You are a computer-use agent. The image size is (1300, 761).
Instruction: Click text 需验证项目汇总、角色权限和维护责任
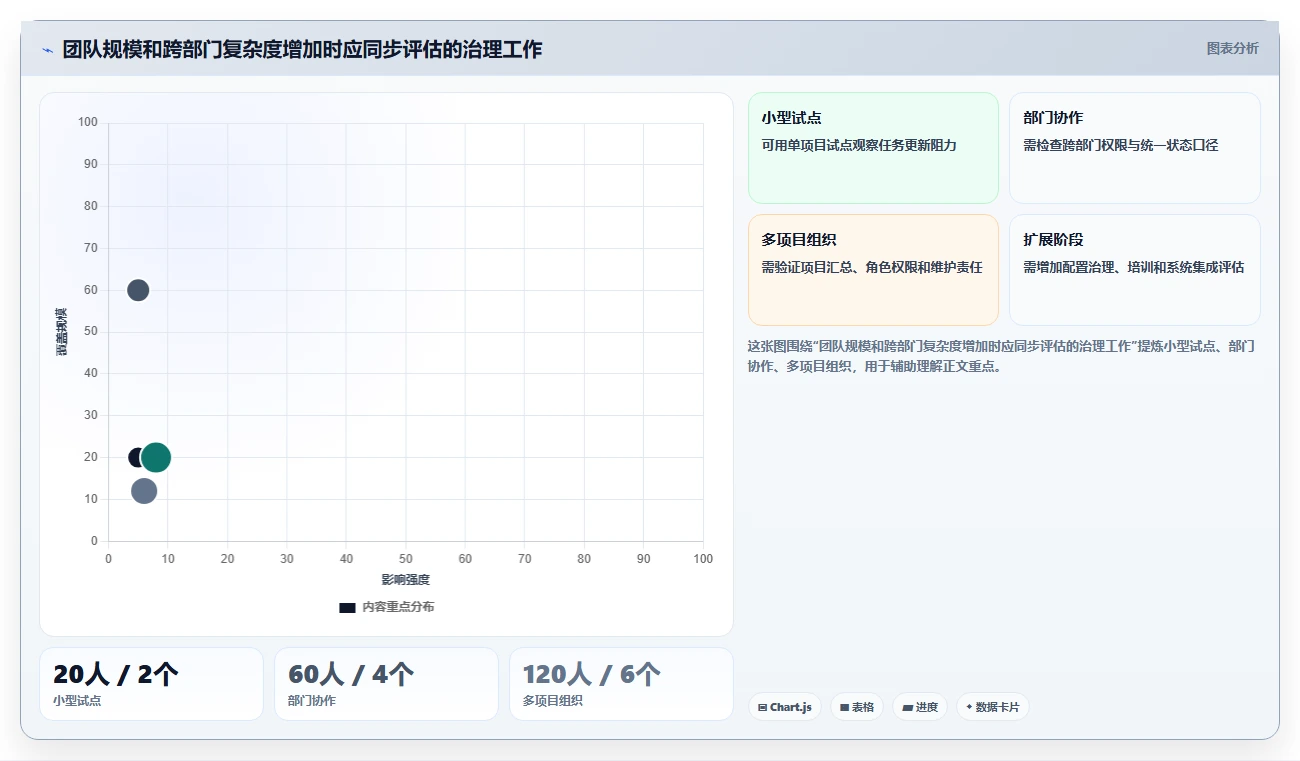[x=872, y=267]
